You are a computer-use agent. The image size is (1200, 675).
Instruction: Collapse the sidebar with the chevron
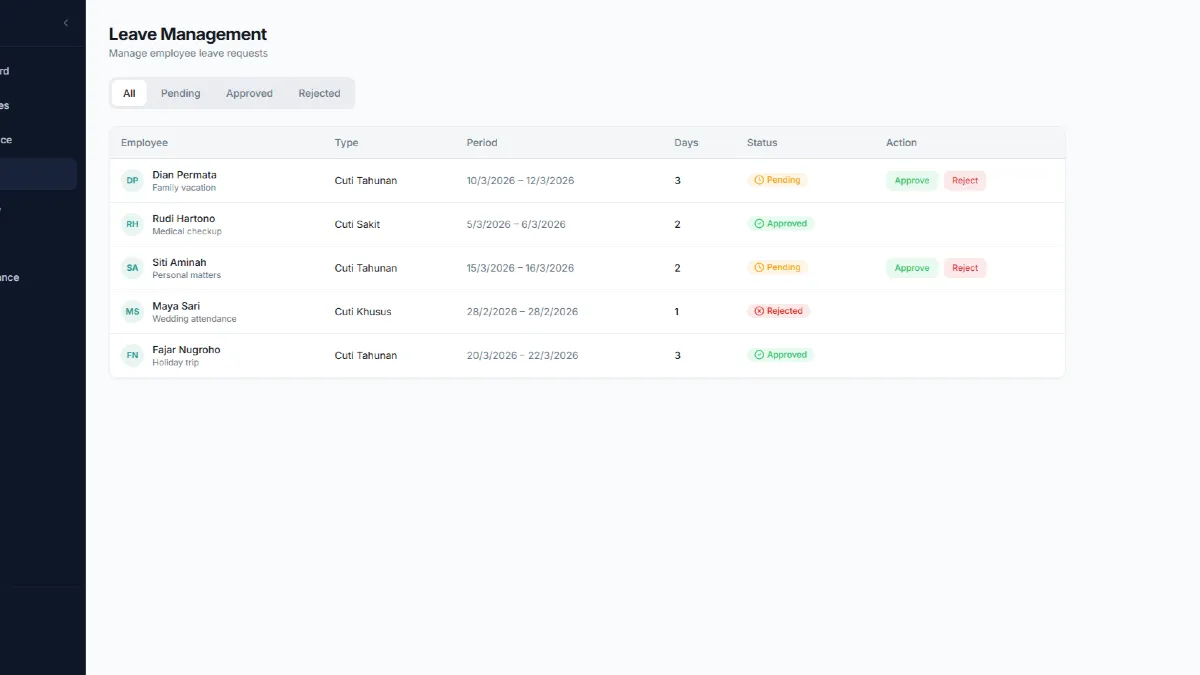point(66,23)
